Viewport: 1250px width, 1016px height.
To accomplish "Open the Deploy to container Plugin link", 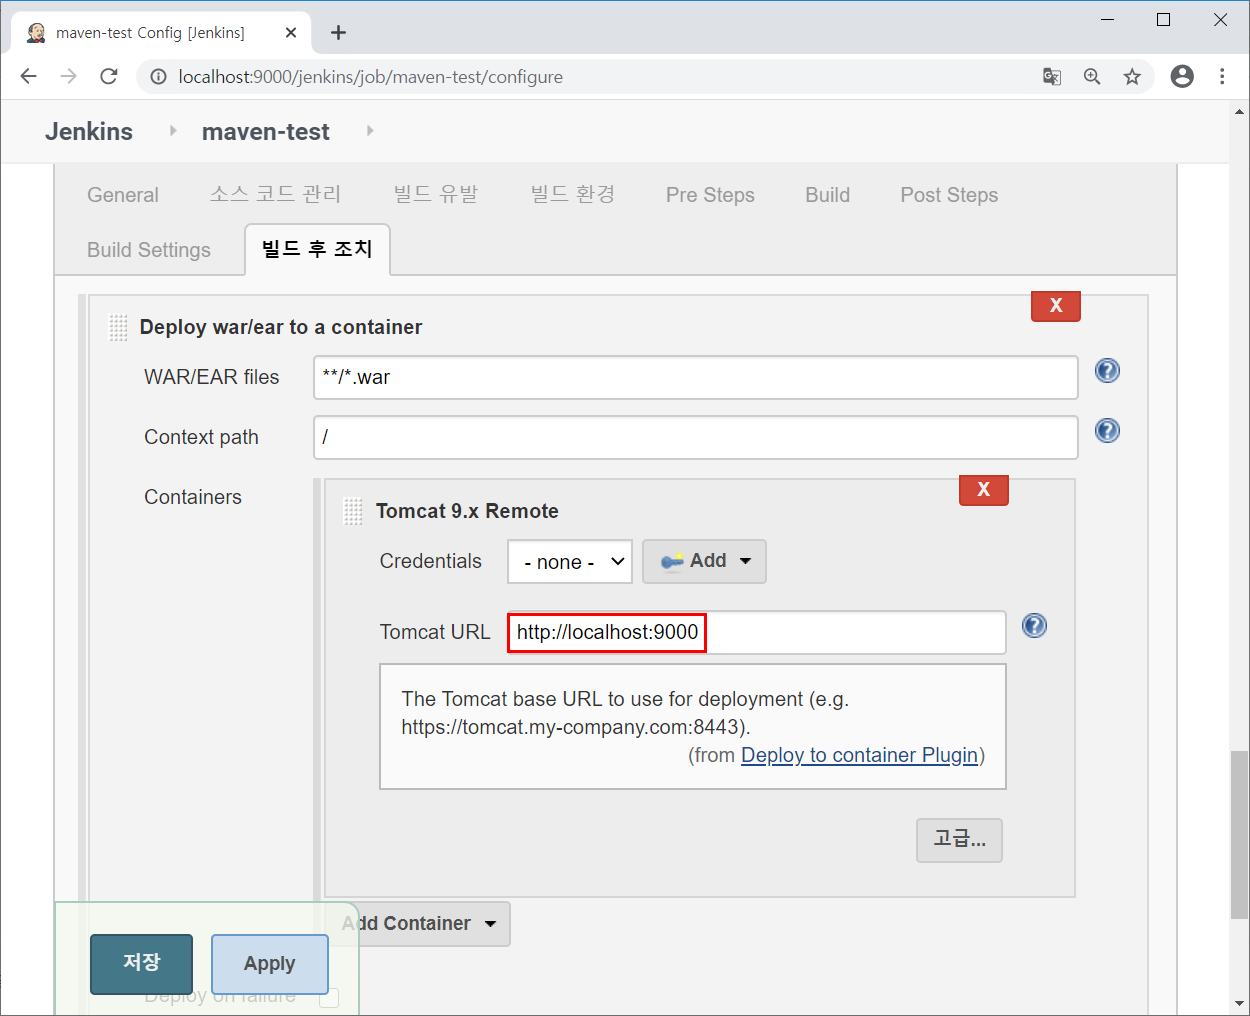I will pos(859,755).
